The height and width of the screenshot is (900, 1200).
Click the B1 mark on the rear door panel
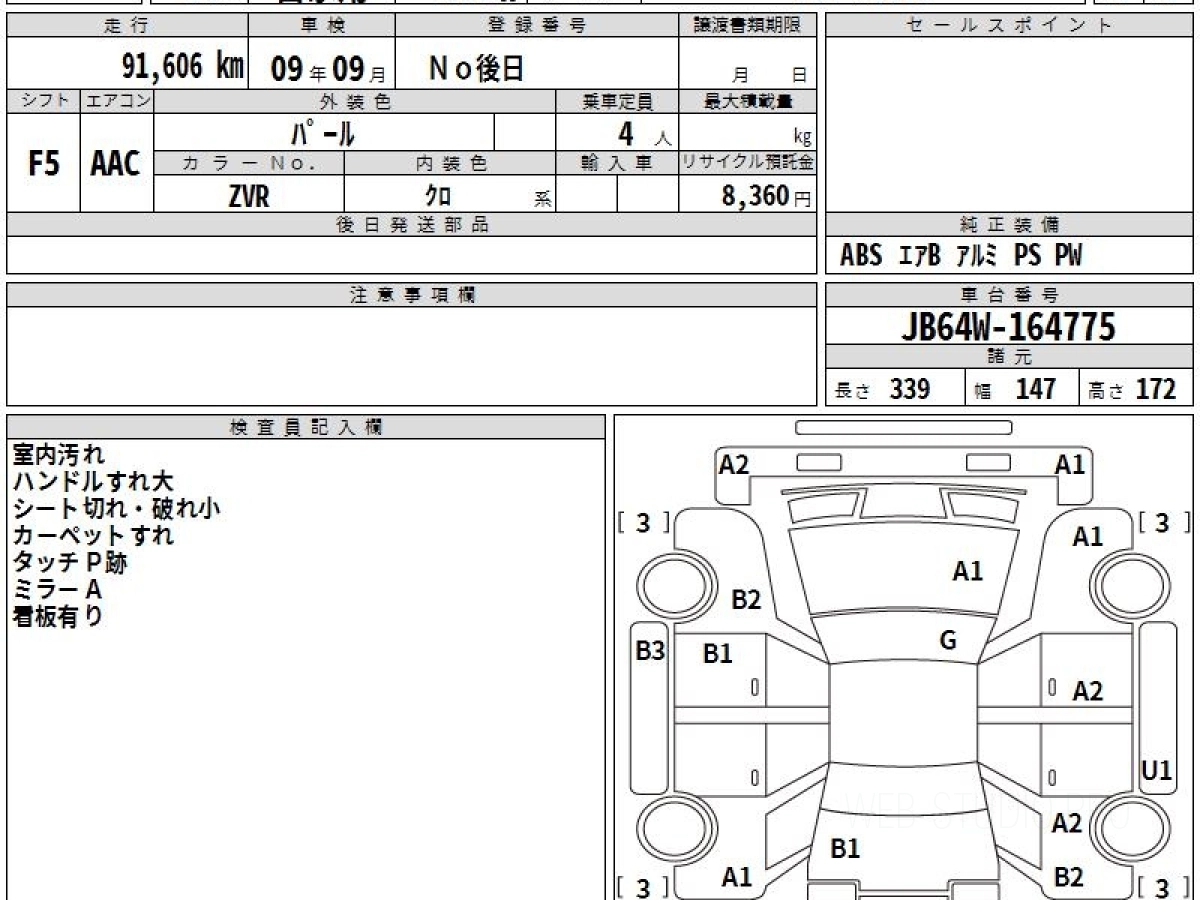point(845,849)
